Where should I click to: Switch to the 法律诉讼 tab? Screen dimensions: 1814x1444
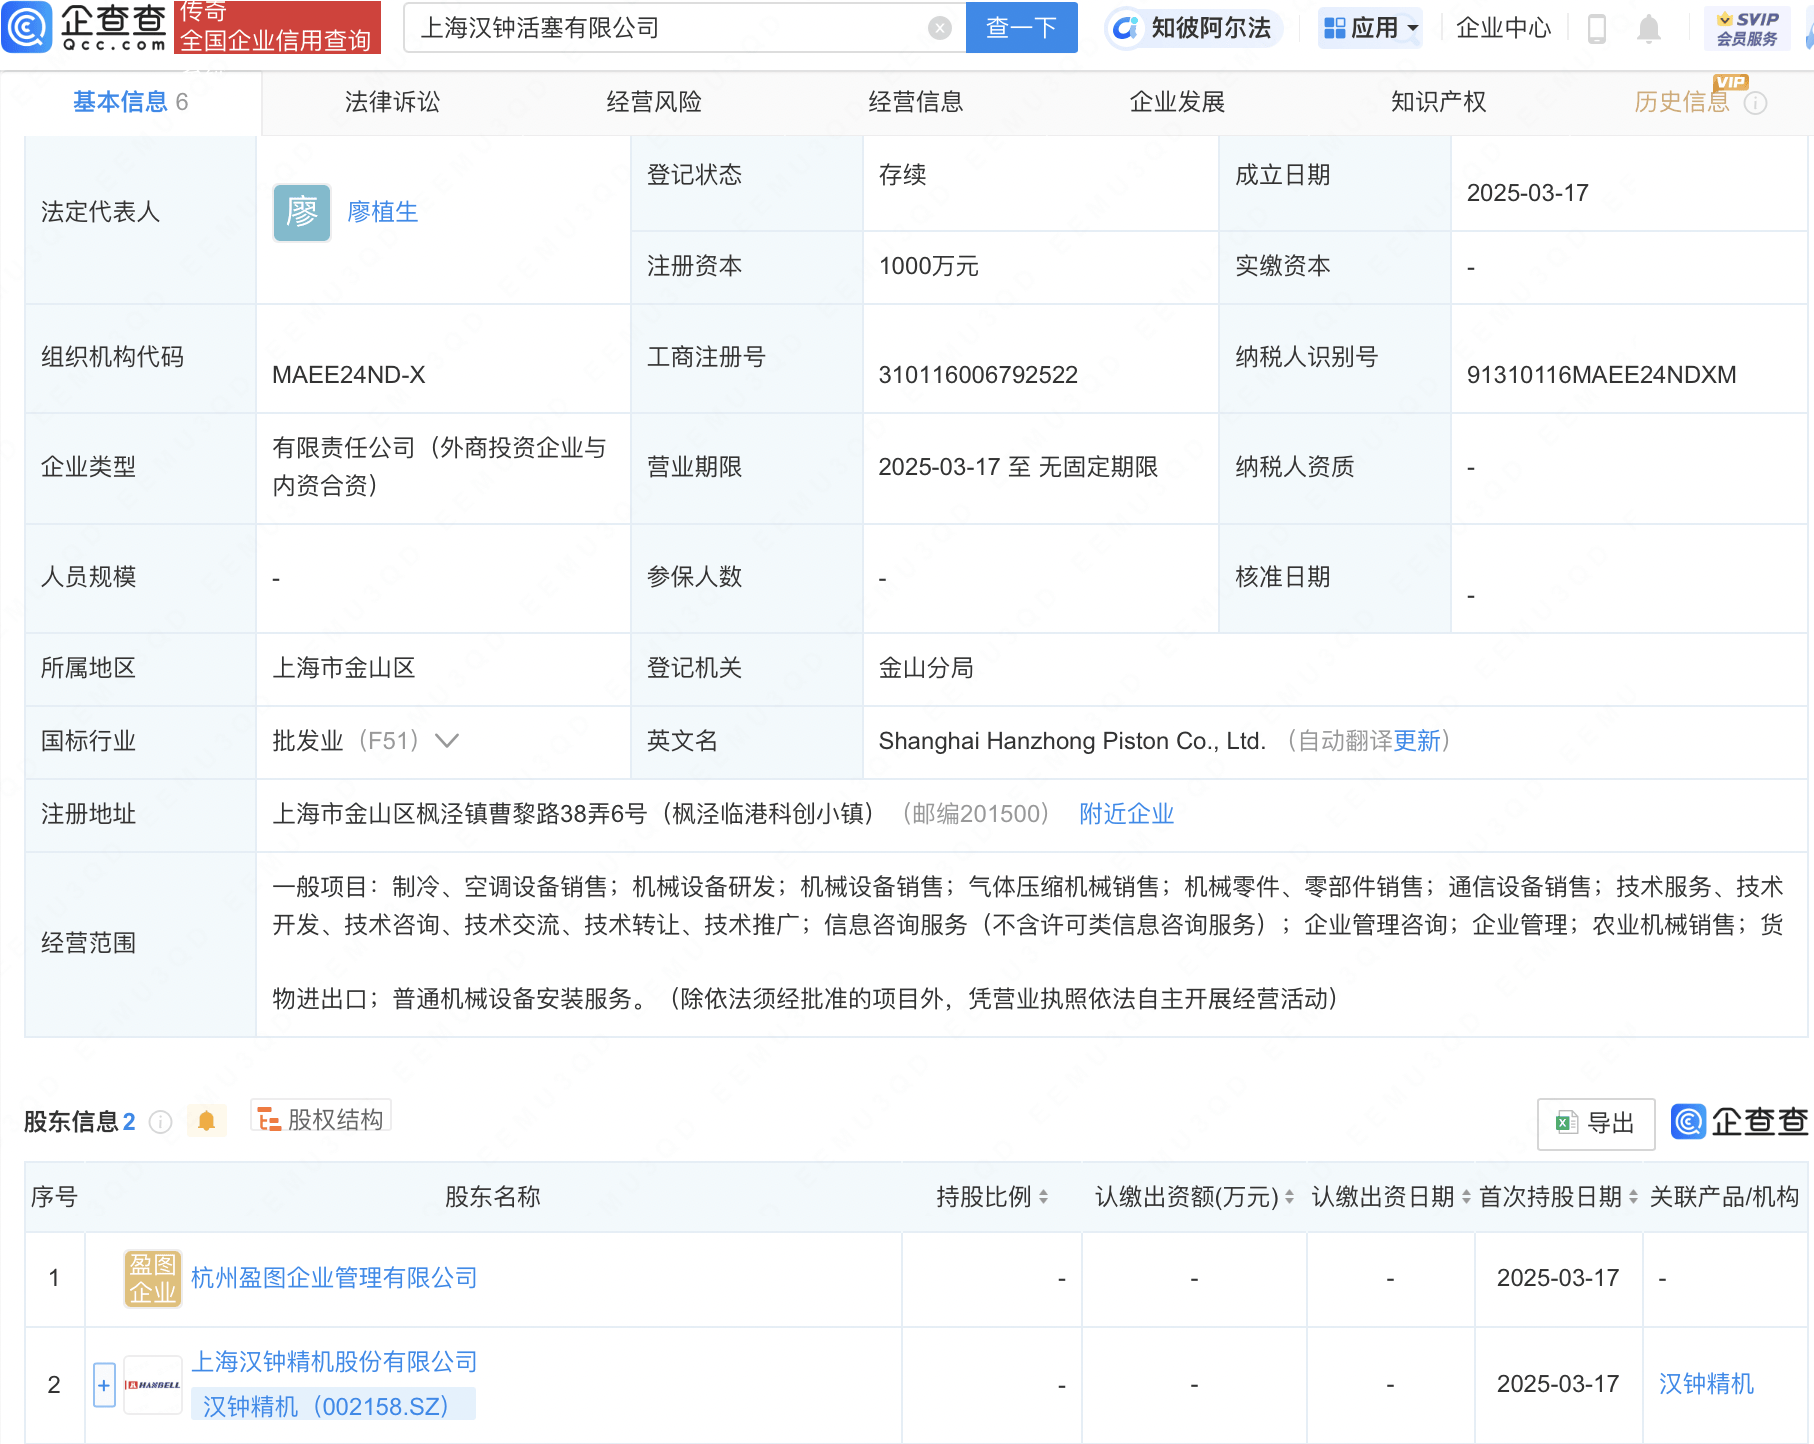coord(392,102)
